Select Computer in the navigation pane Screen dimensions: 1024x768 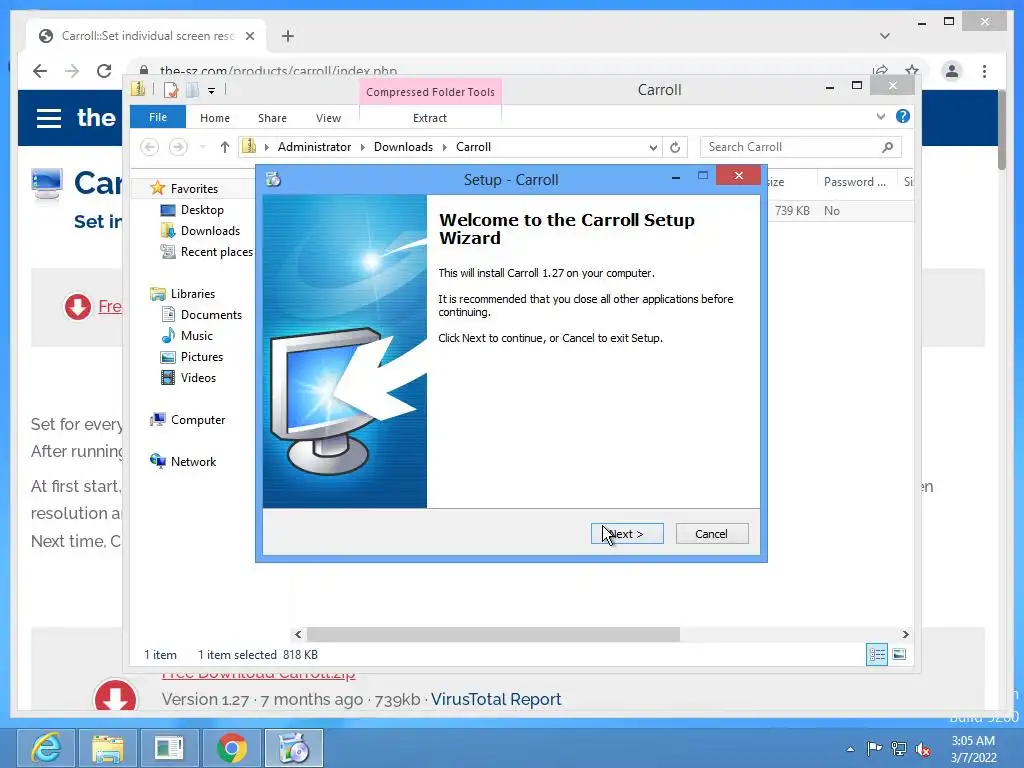coord(198,420)
